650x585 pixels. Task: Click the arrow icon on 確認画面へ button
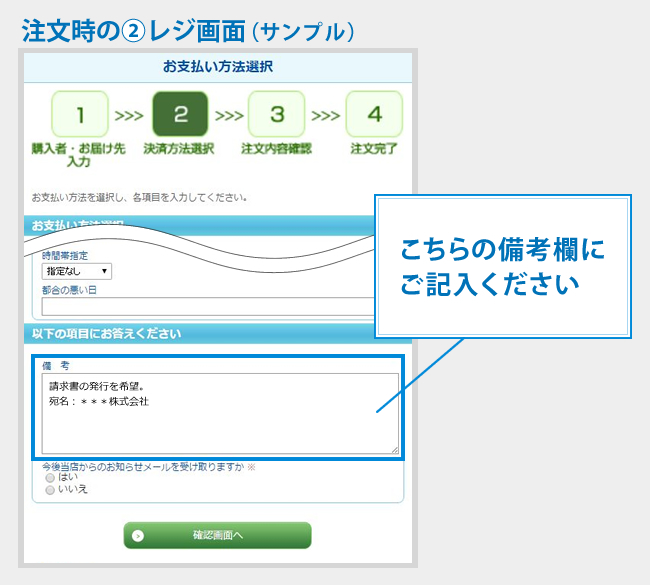click(138, 536)
